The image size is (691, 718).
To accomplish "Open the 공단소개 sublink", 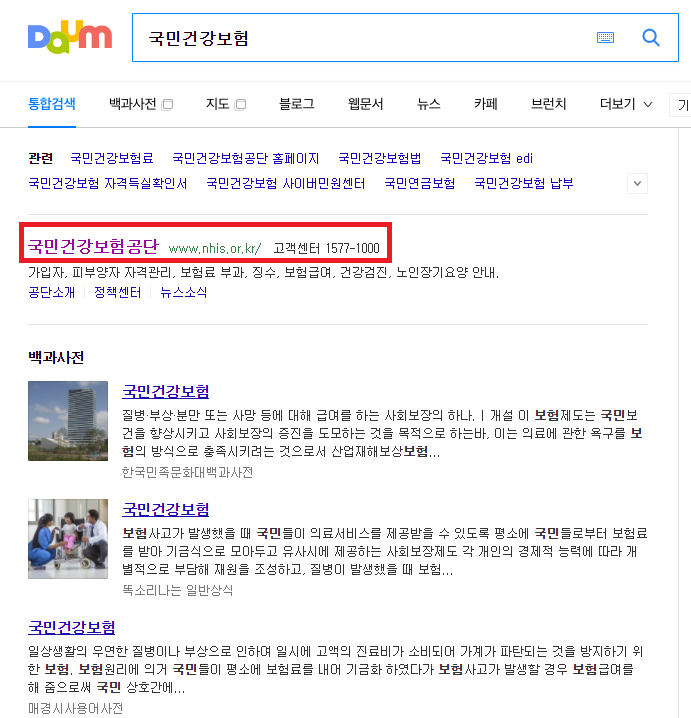I will (x=51, y=292).
